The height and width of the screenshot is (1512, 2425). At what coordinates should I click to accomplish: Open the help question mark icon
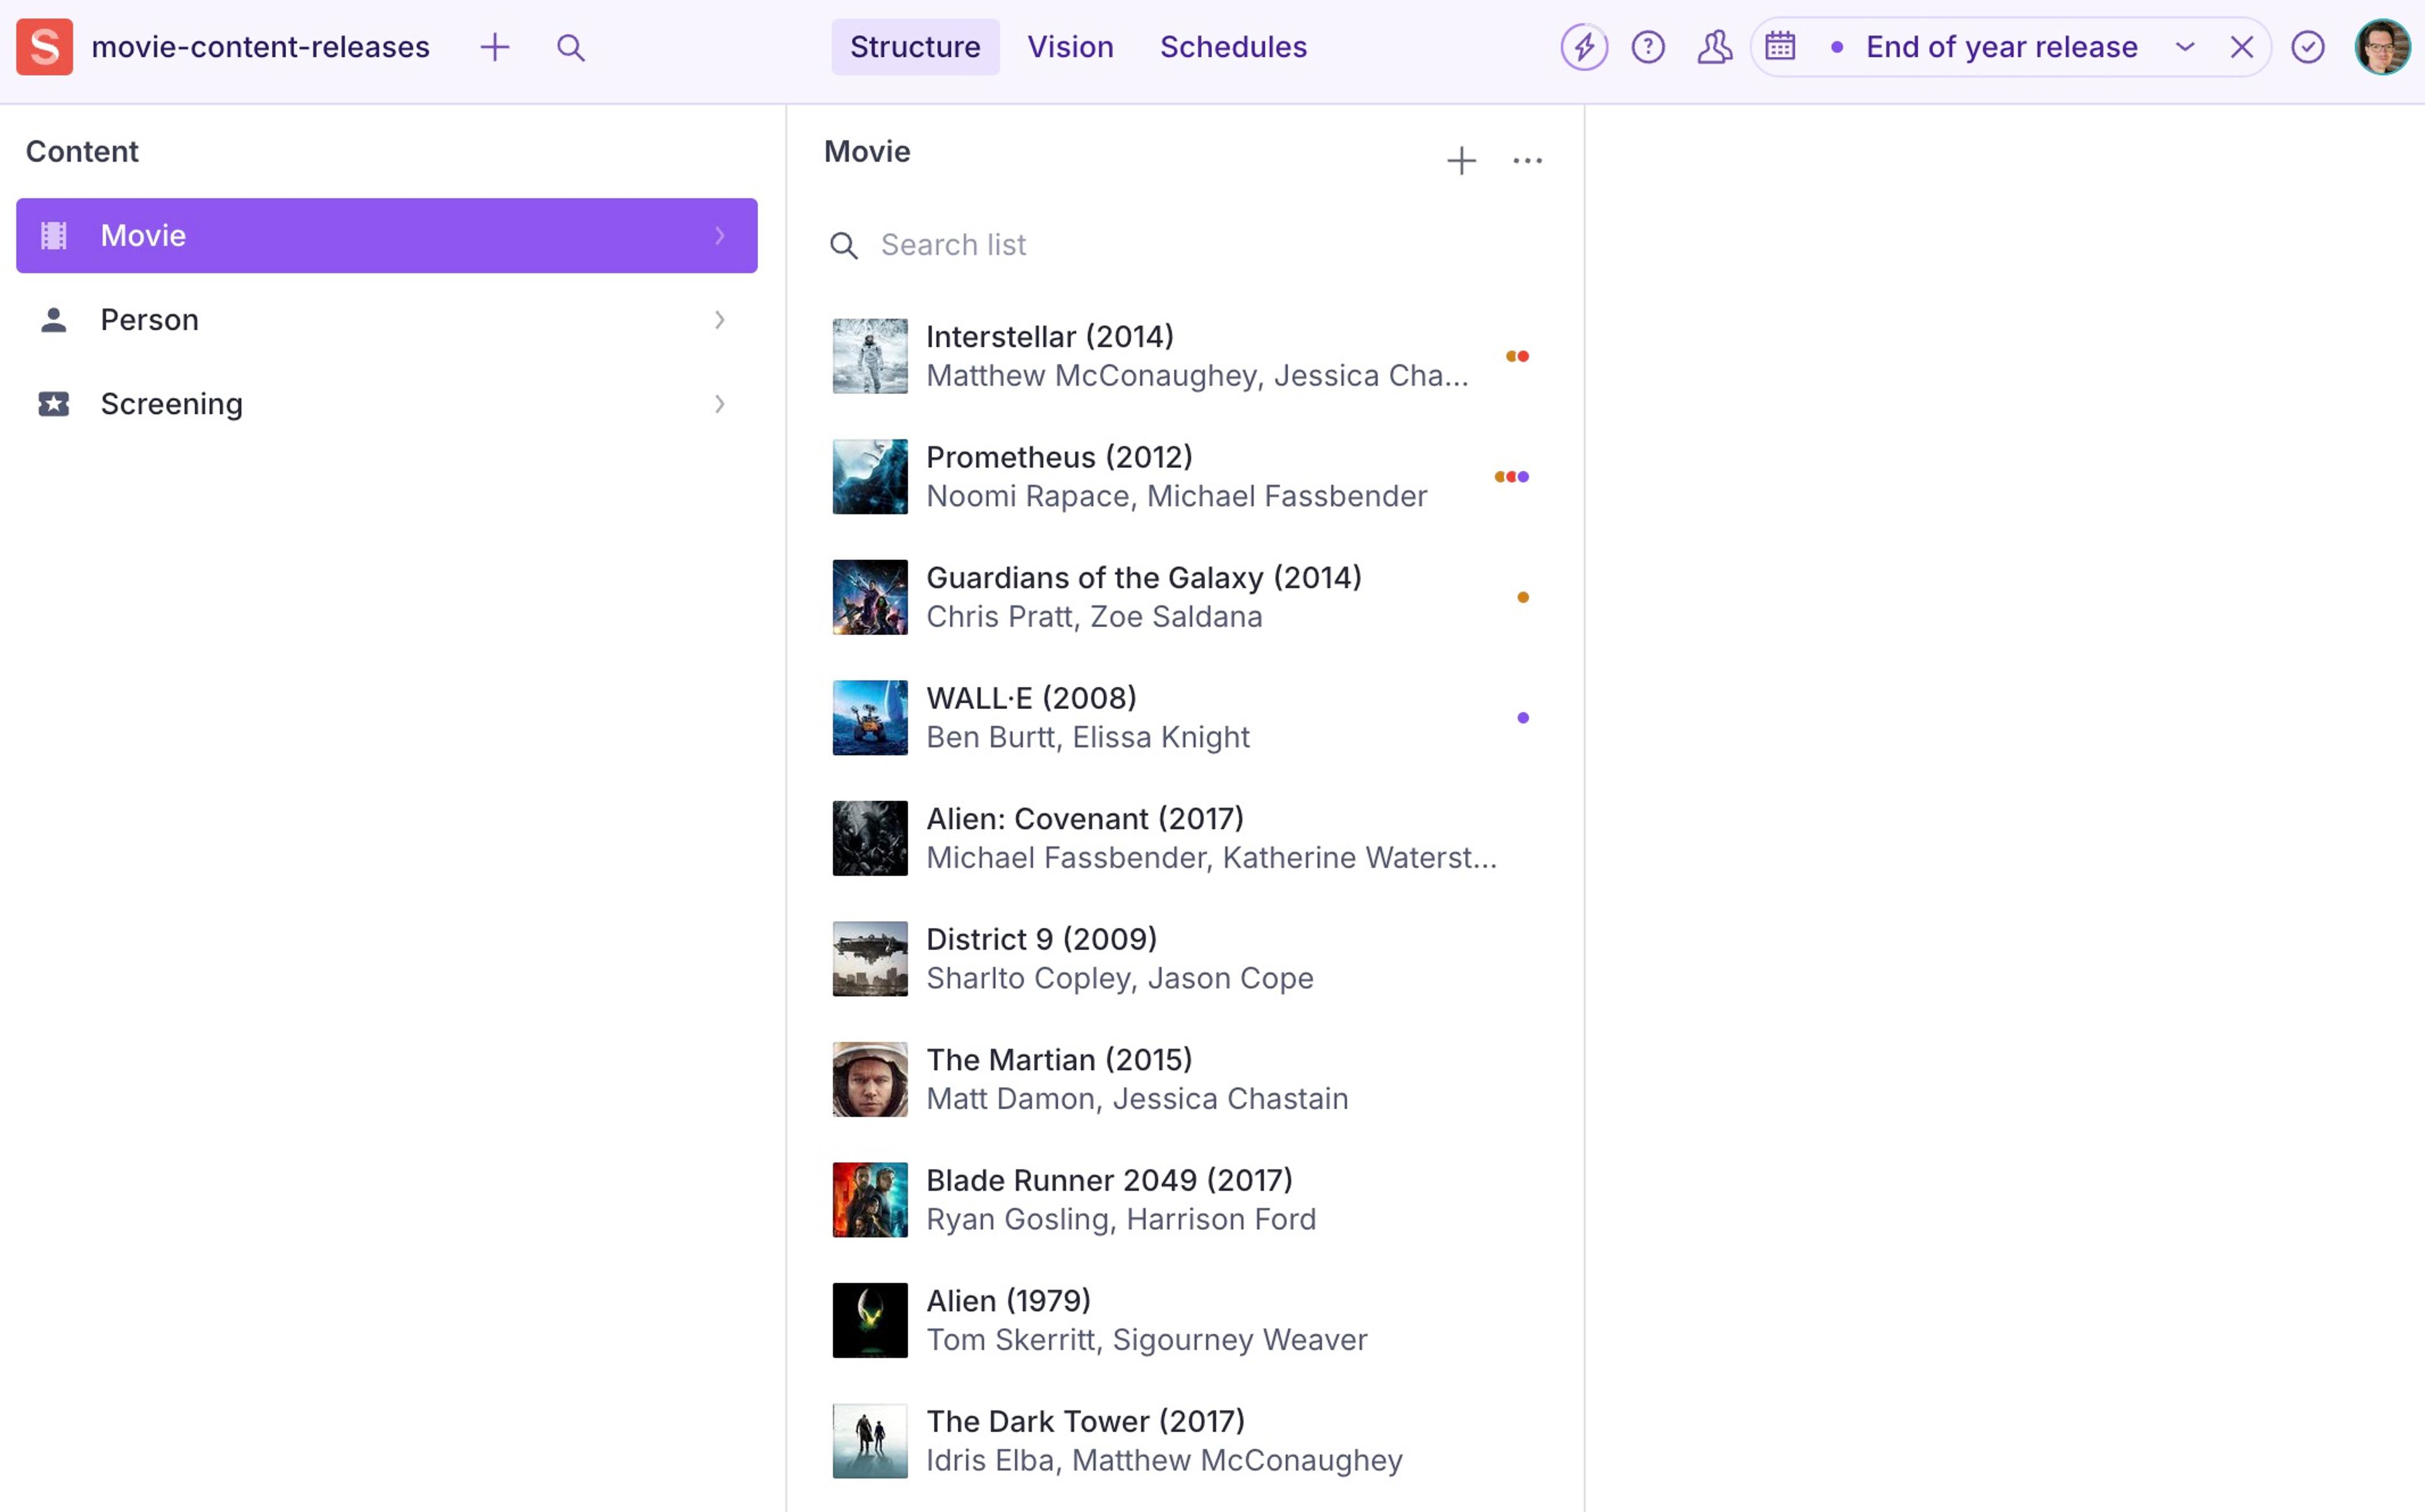pos(1648,47)
